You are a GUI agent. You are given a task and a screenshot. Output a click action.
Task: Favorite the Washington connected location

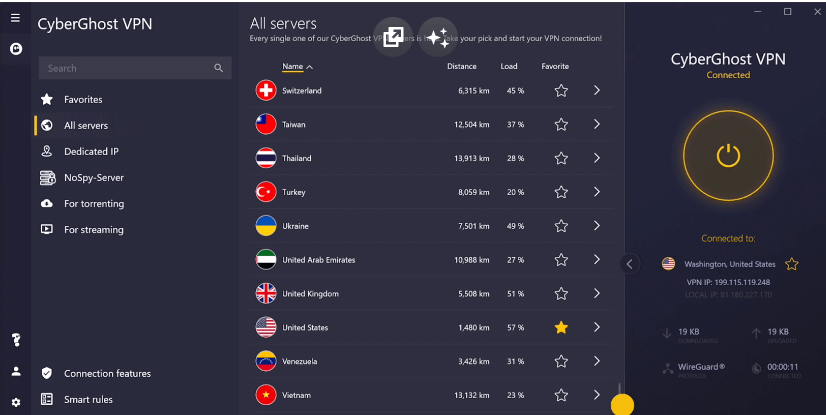(792, 264)
